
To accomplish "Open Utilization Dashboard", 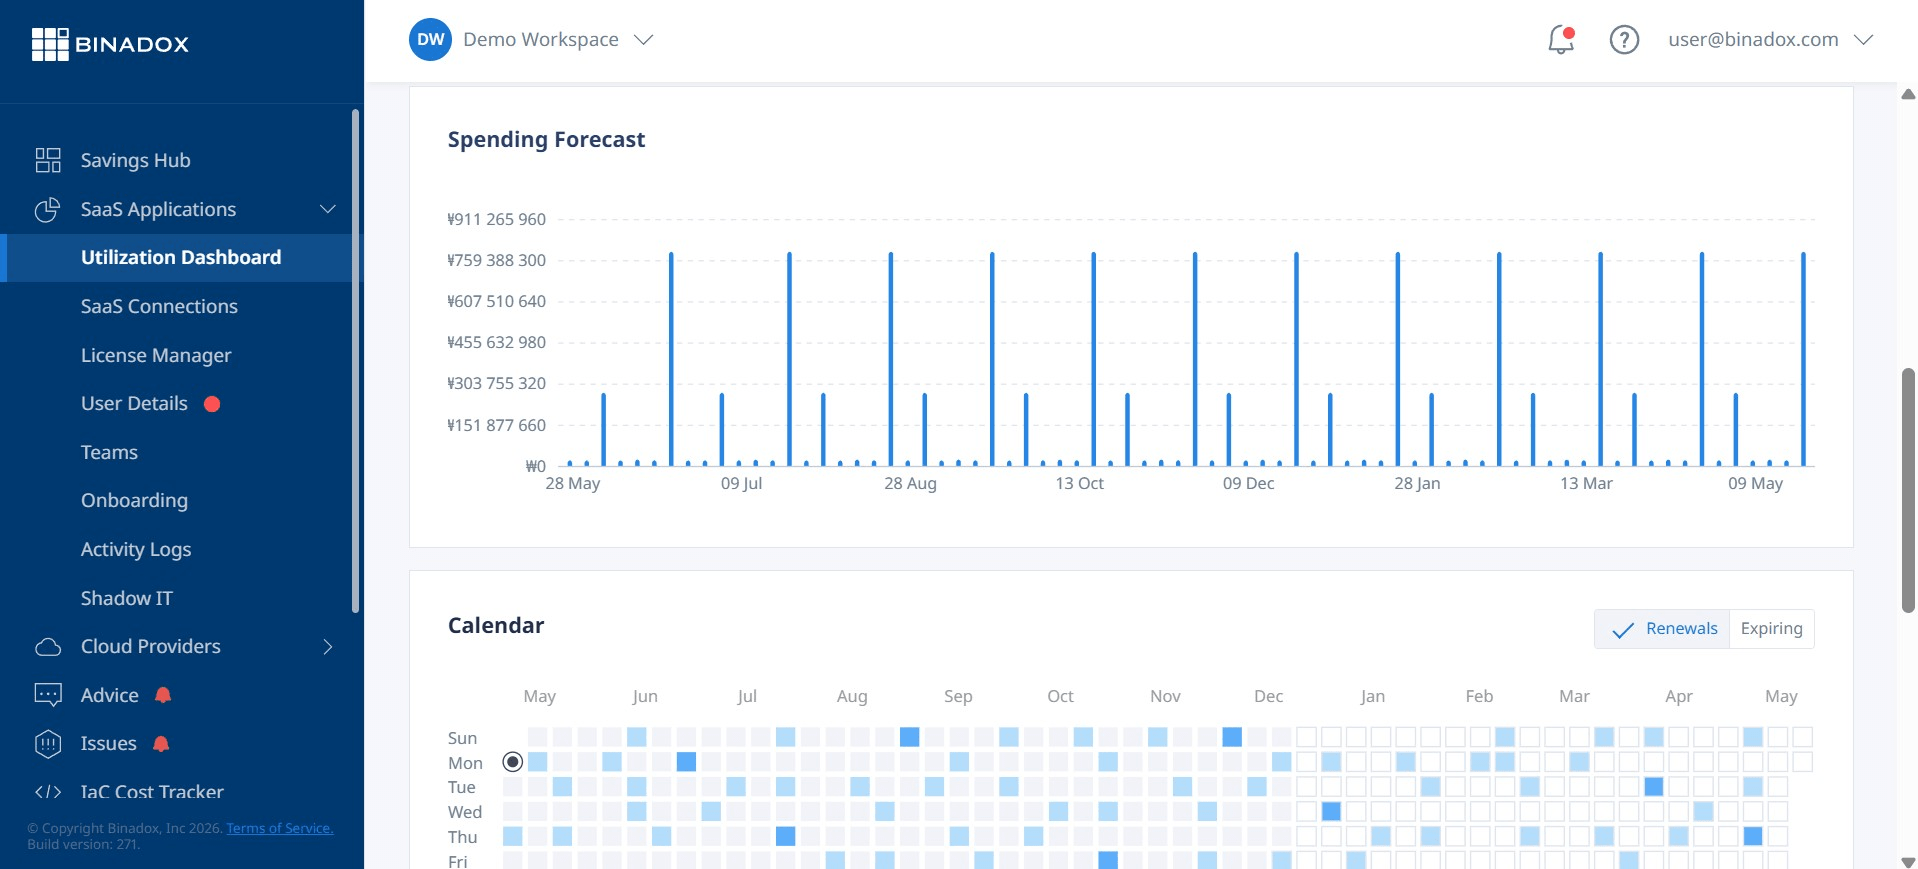I will pos(181,258).
